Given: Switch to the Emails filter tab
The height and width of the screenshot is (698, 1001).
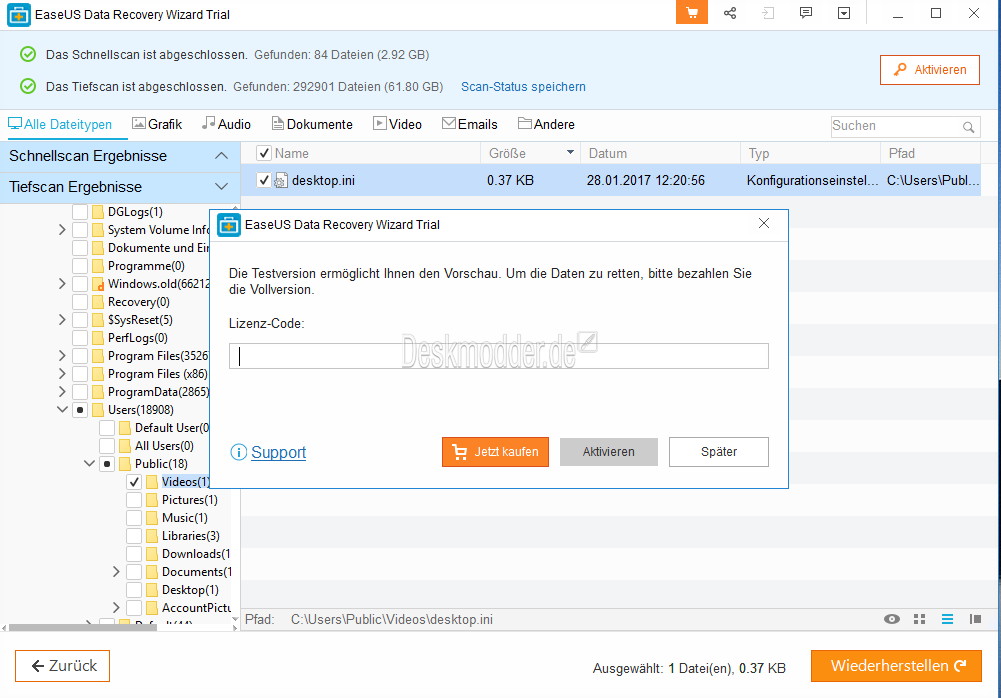Looking at the screenshot, I should (470, 124).
